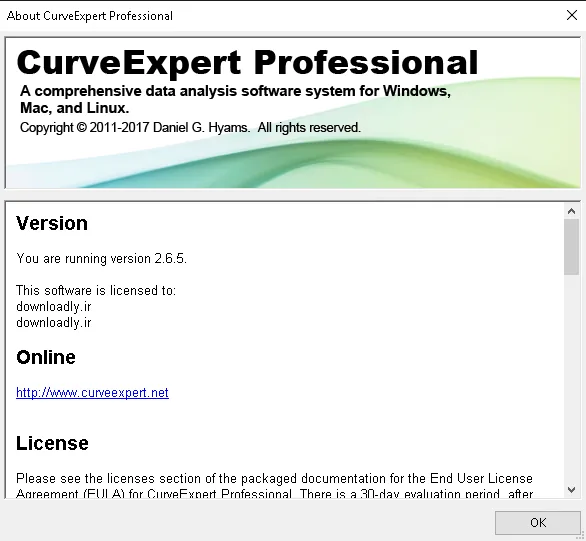Click the scrollbar up arrow

(571, 211)
